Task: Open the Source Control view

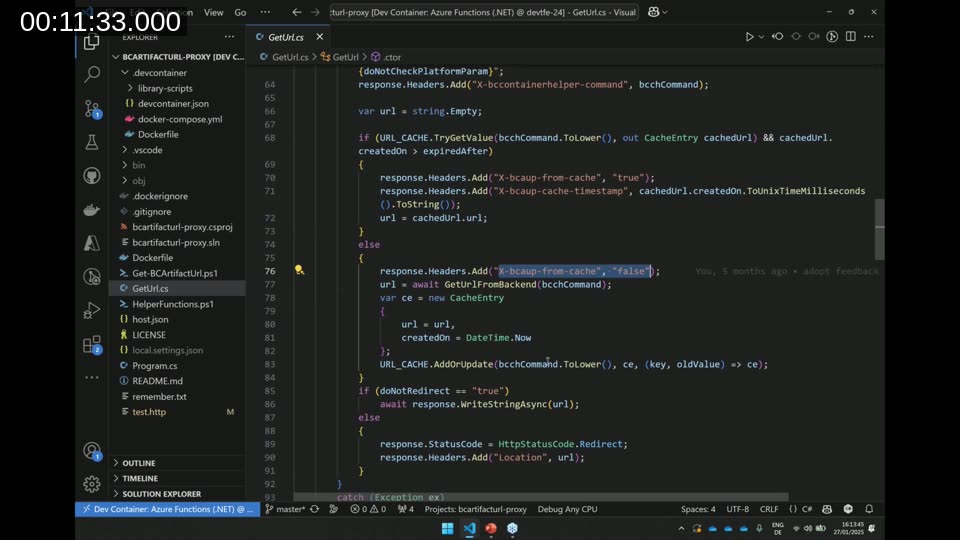Action: pos(92,108)
